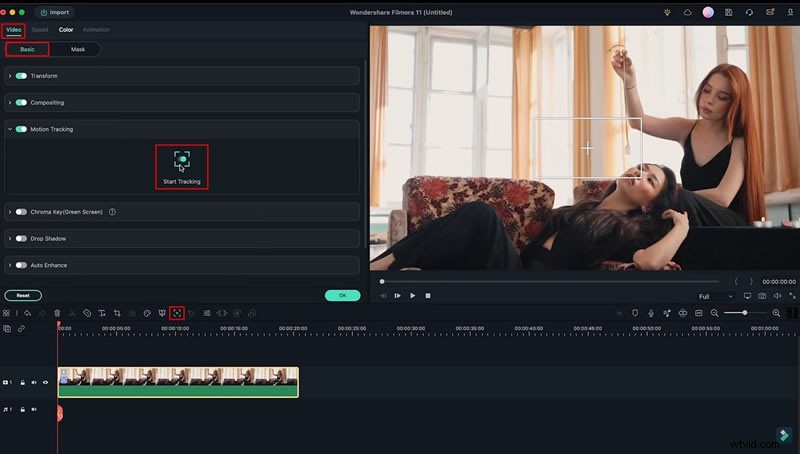Click the save project disk icon
This screenshot has width=800, height=454.
(729, 12)
